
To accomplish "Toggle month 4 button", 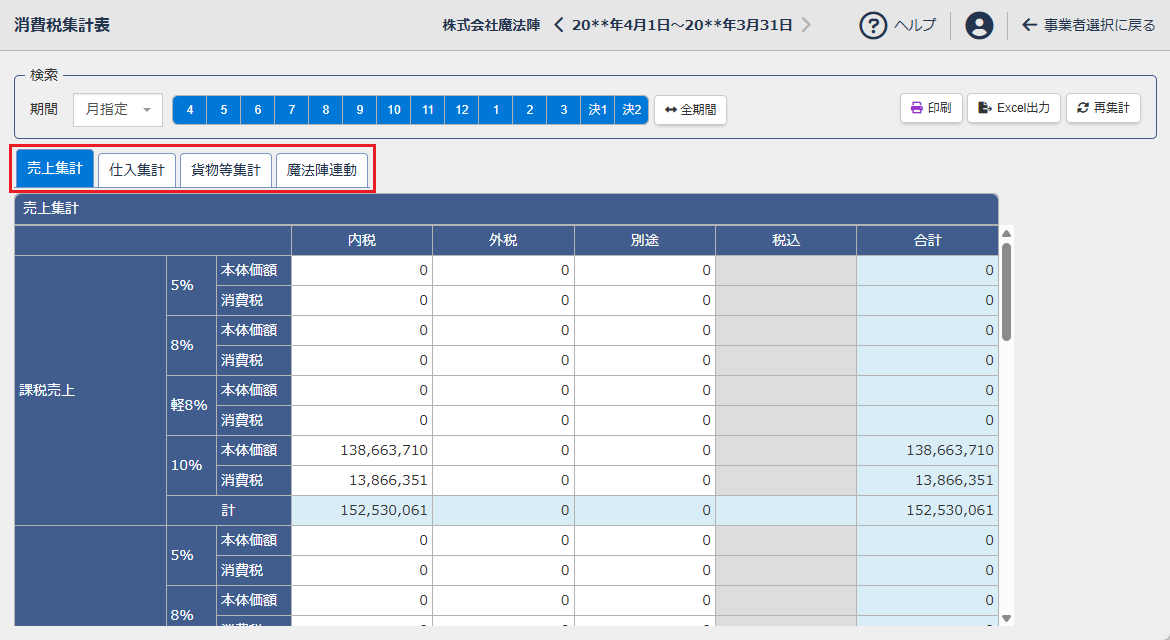I will [190, 110].
